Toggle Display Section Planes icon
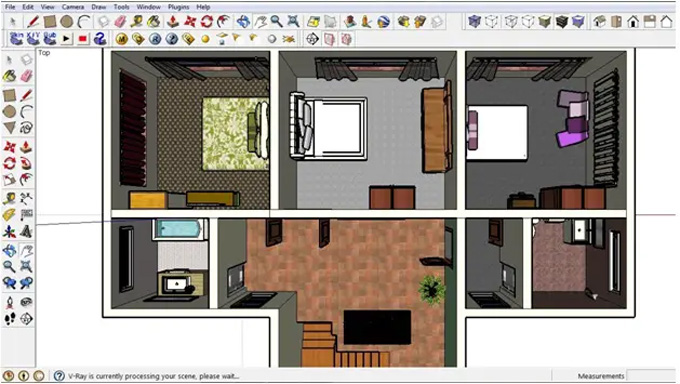680x384 pixels. pyautogui.click(x=329, y=39)
